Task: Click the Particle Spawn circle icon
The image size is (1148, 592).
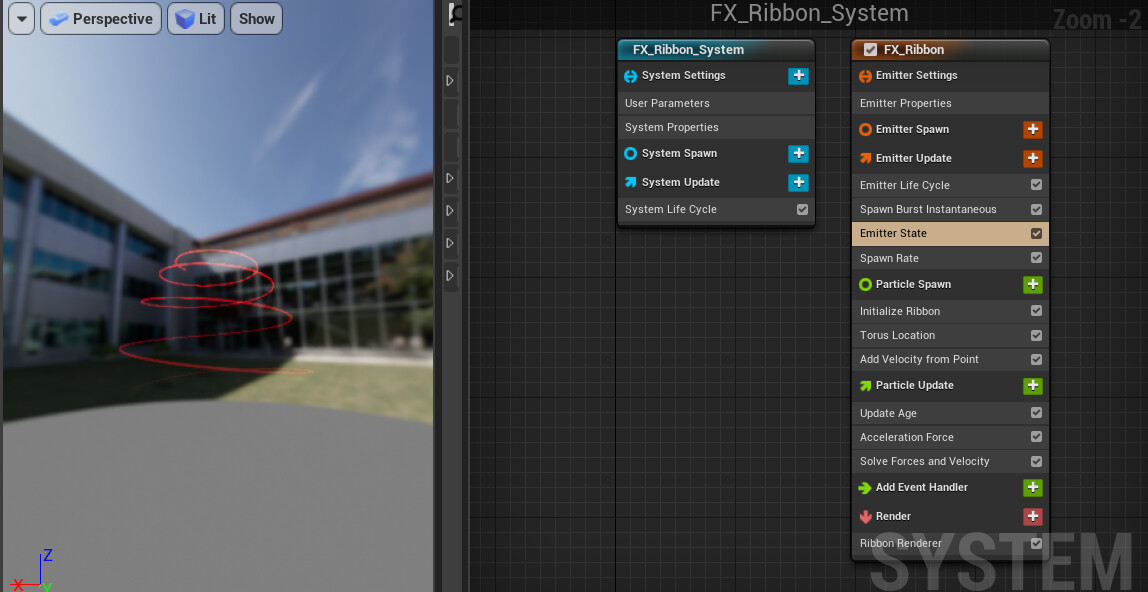Action: point(865,285)
